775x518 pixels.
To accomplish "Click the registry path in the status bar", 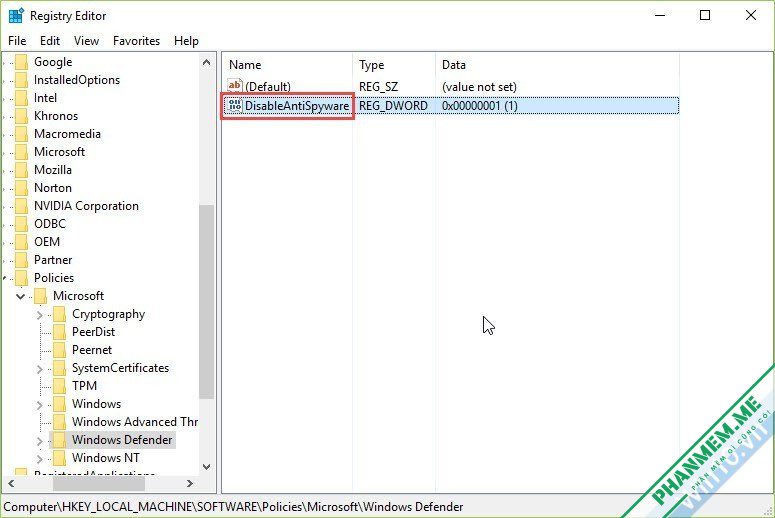I will (x=233, y=507).
